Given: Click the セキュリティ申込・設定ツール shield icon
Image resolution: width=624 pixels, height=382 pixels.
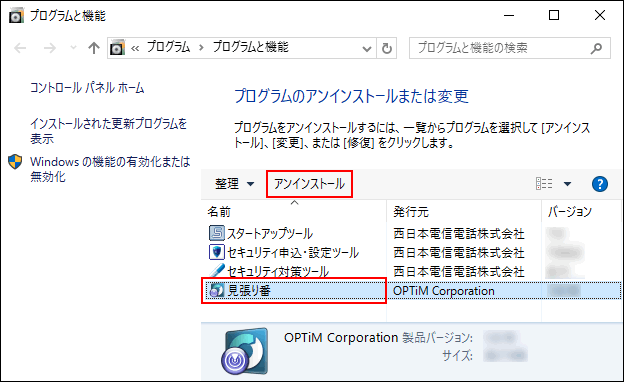Looking at the screenshot, I should [x=217, y=252].
